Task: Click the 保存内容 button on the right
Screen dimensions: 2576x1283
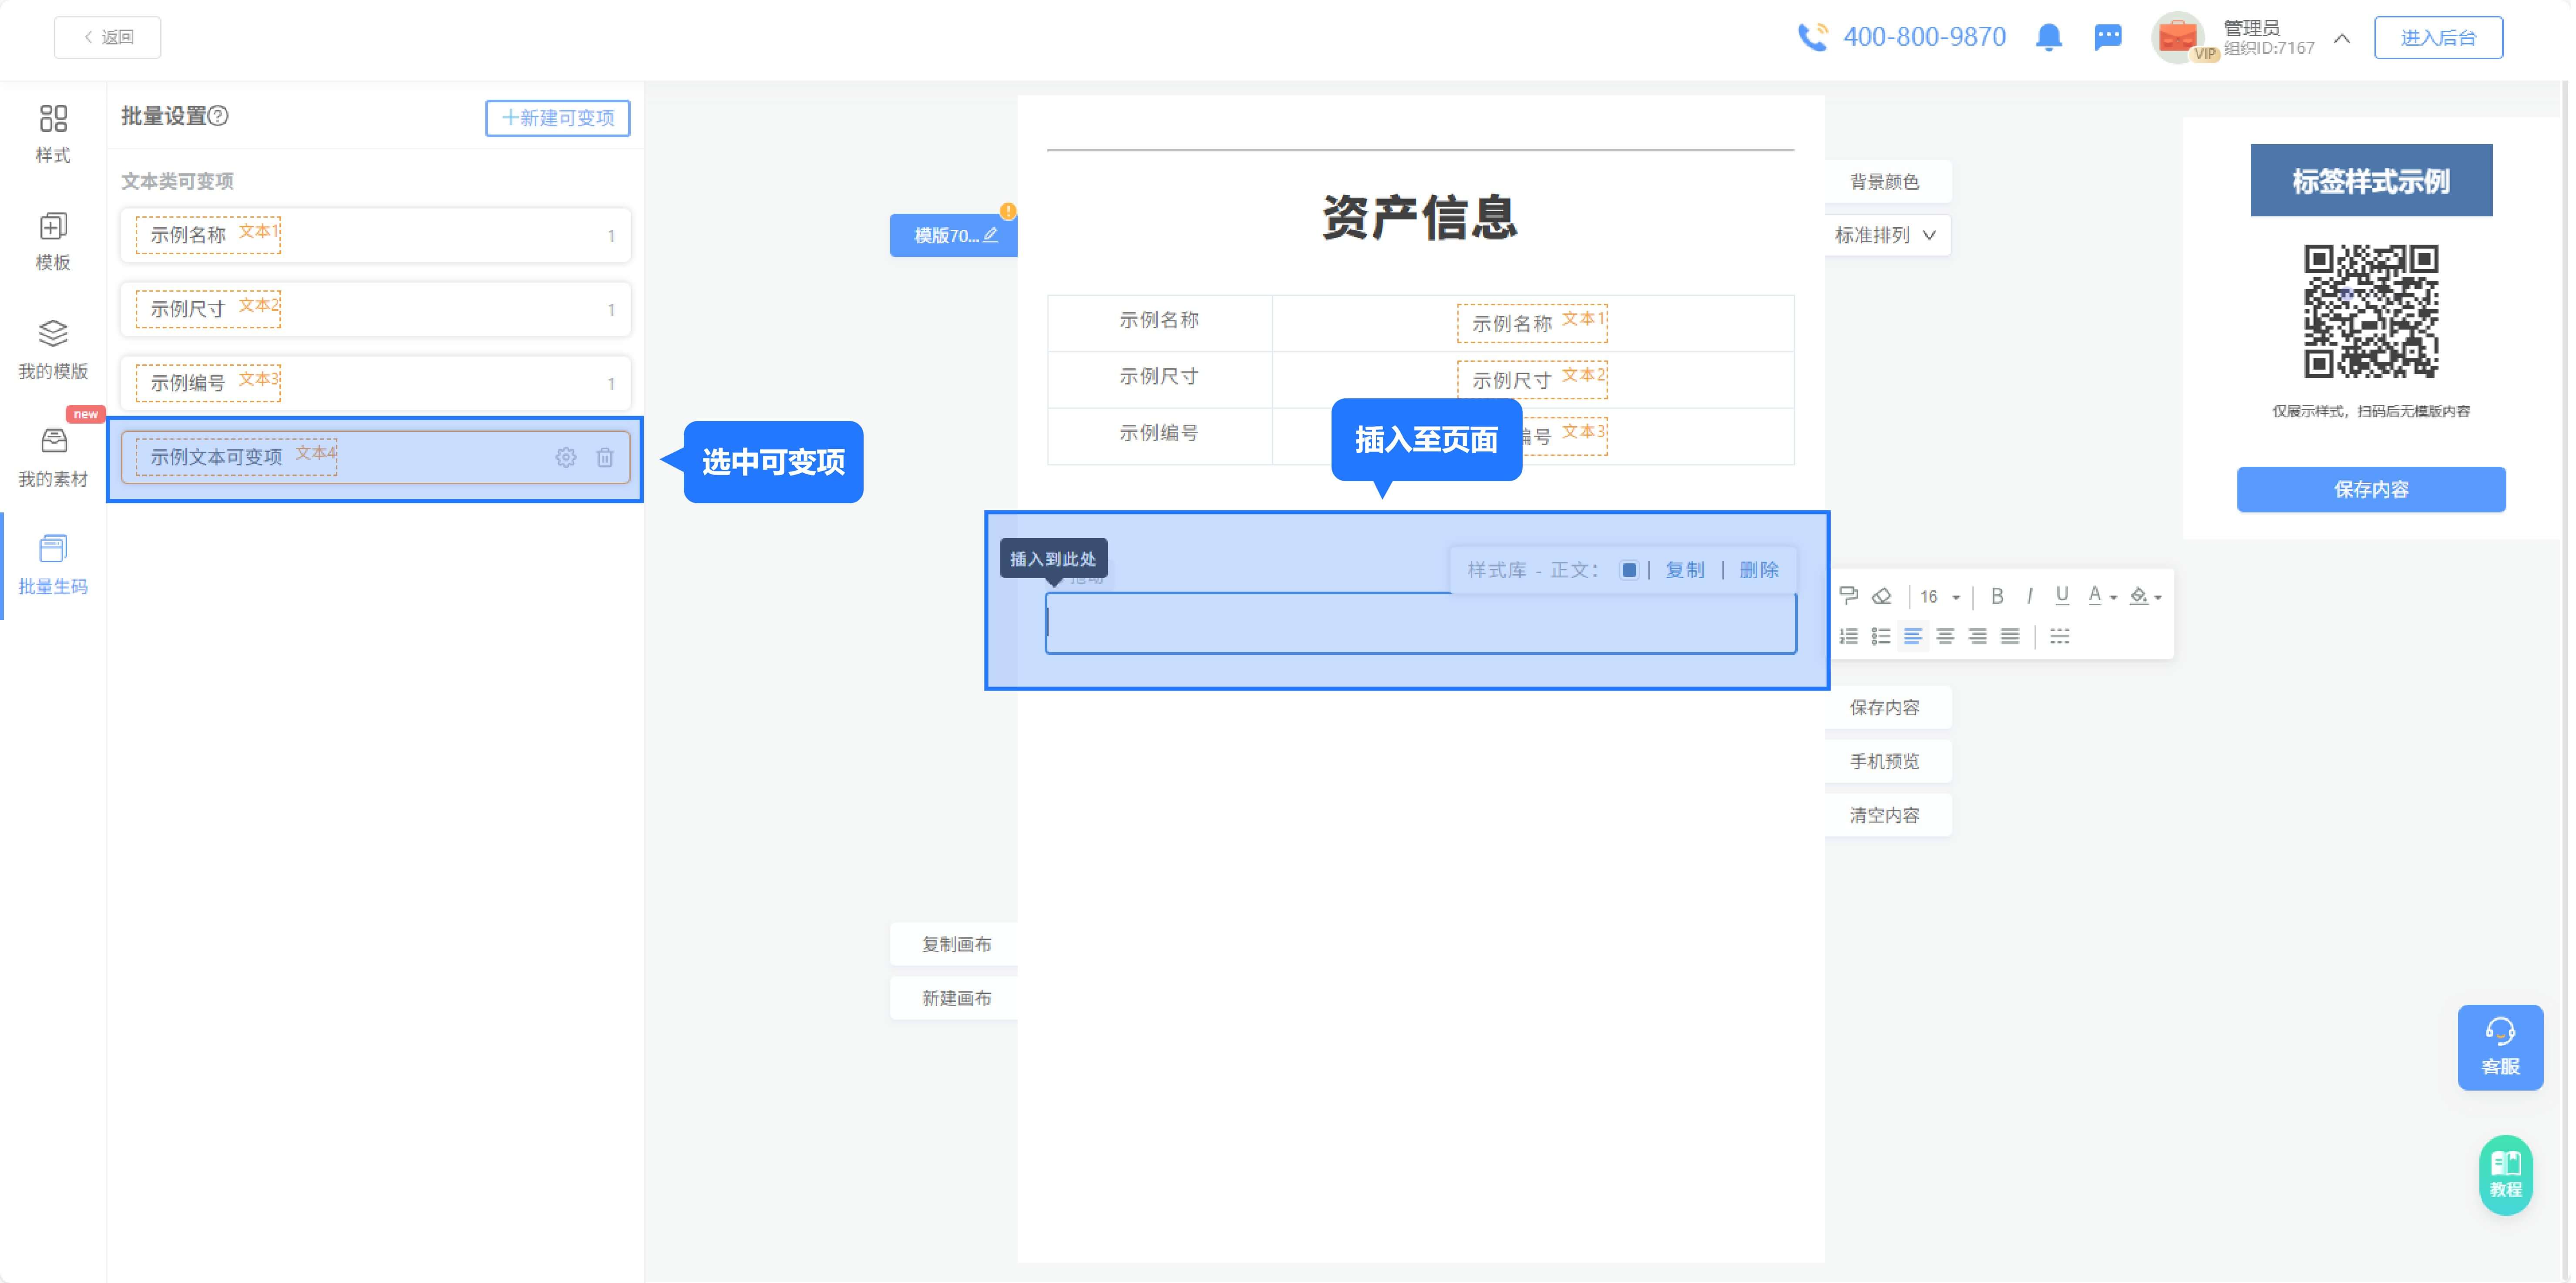Action: [2371, 490]
